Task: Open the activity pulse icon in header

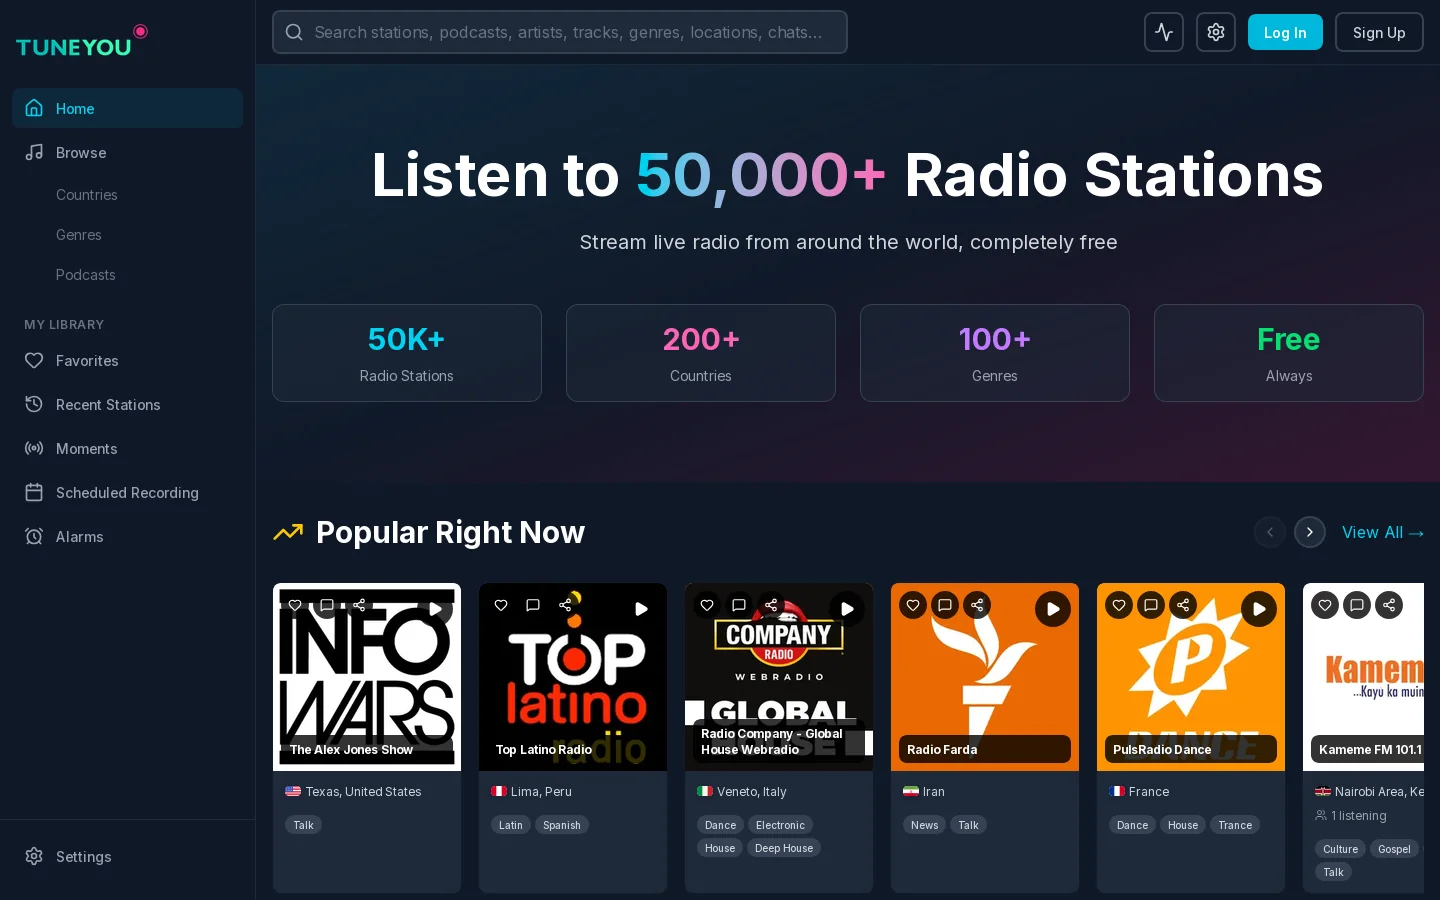Action: coord(1164,32)
